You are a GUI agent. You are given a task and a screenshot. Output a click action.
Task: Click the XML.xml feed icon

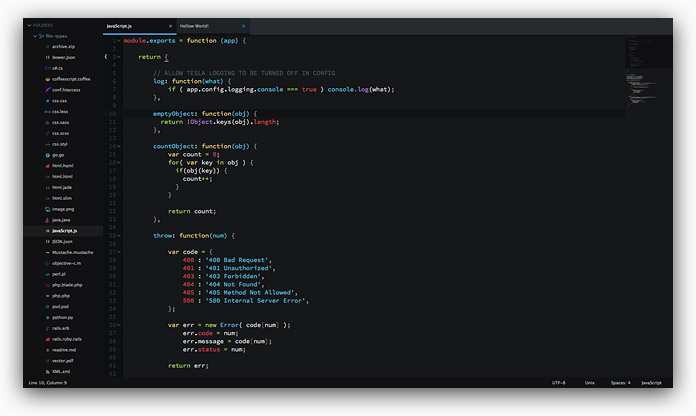(47, 372)
